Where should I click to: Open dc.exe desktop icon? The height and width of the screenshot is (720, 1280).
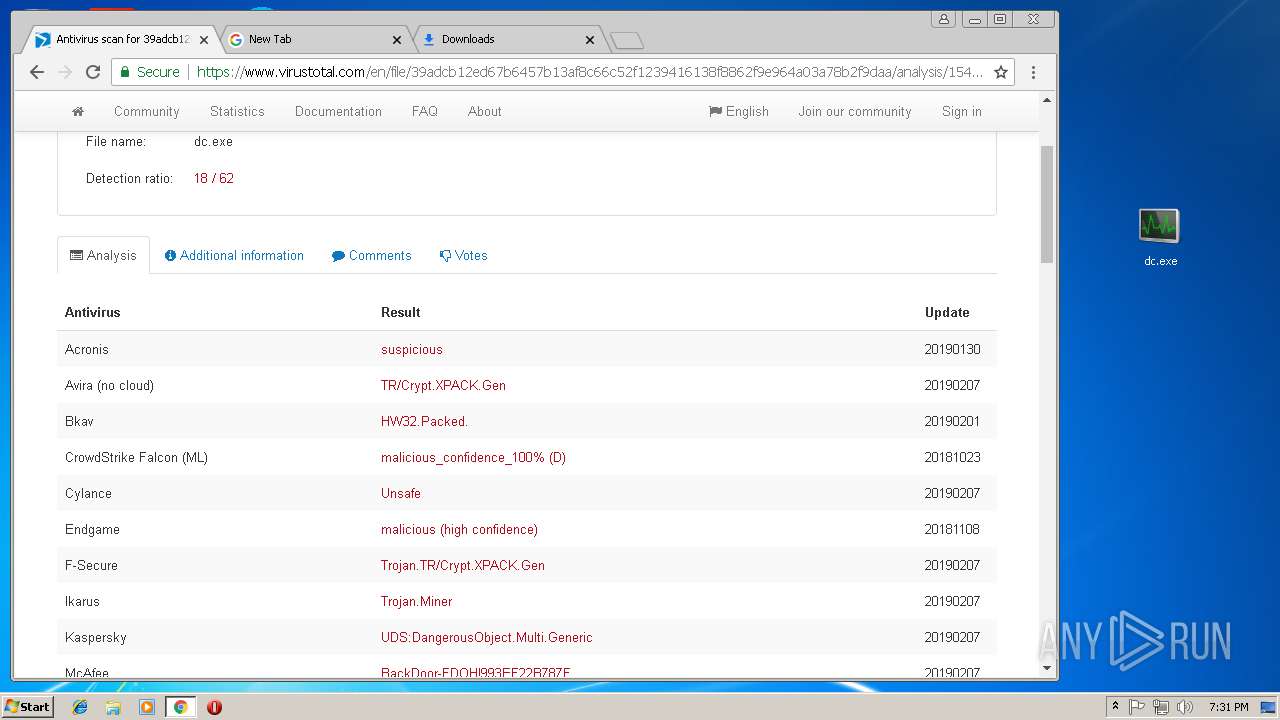[x=1160, y=237]
